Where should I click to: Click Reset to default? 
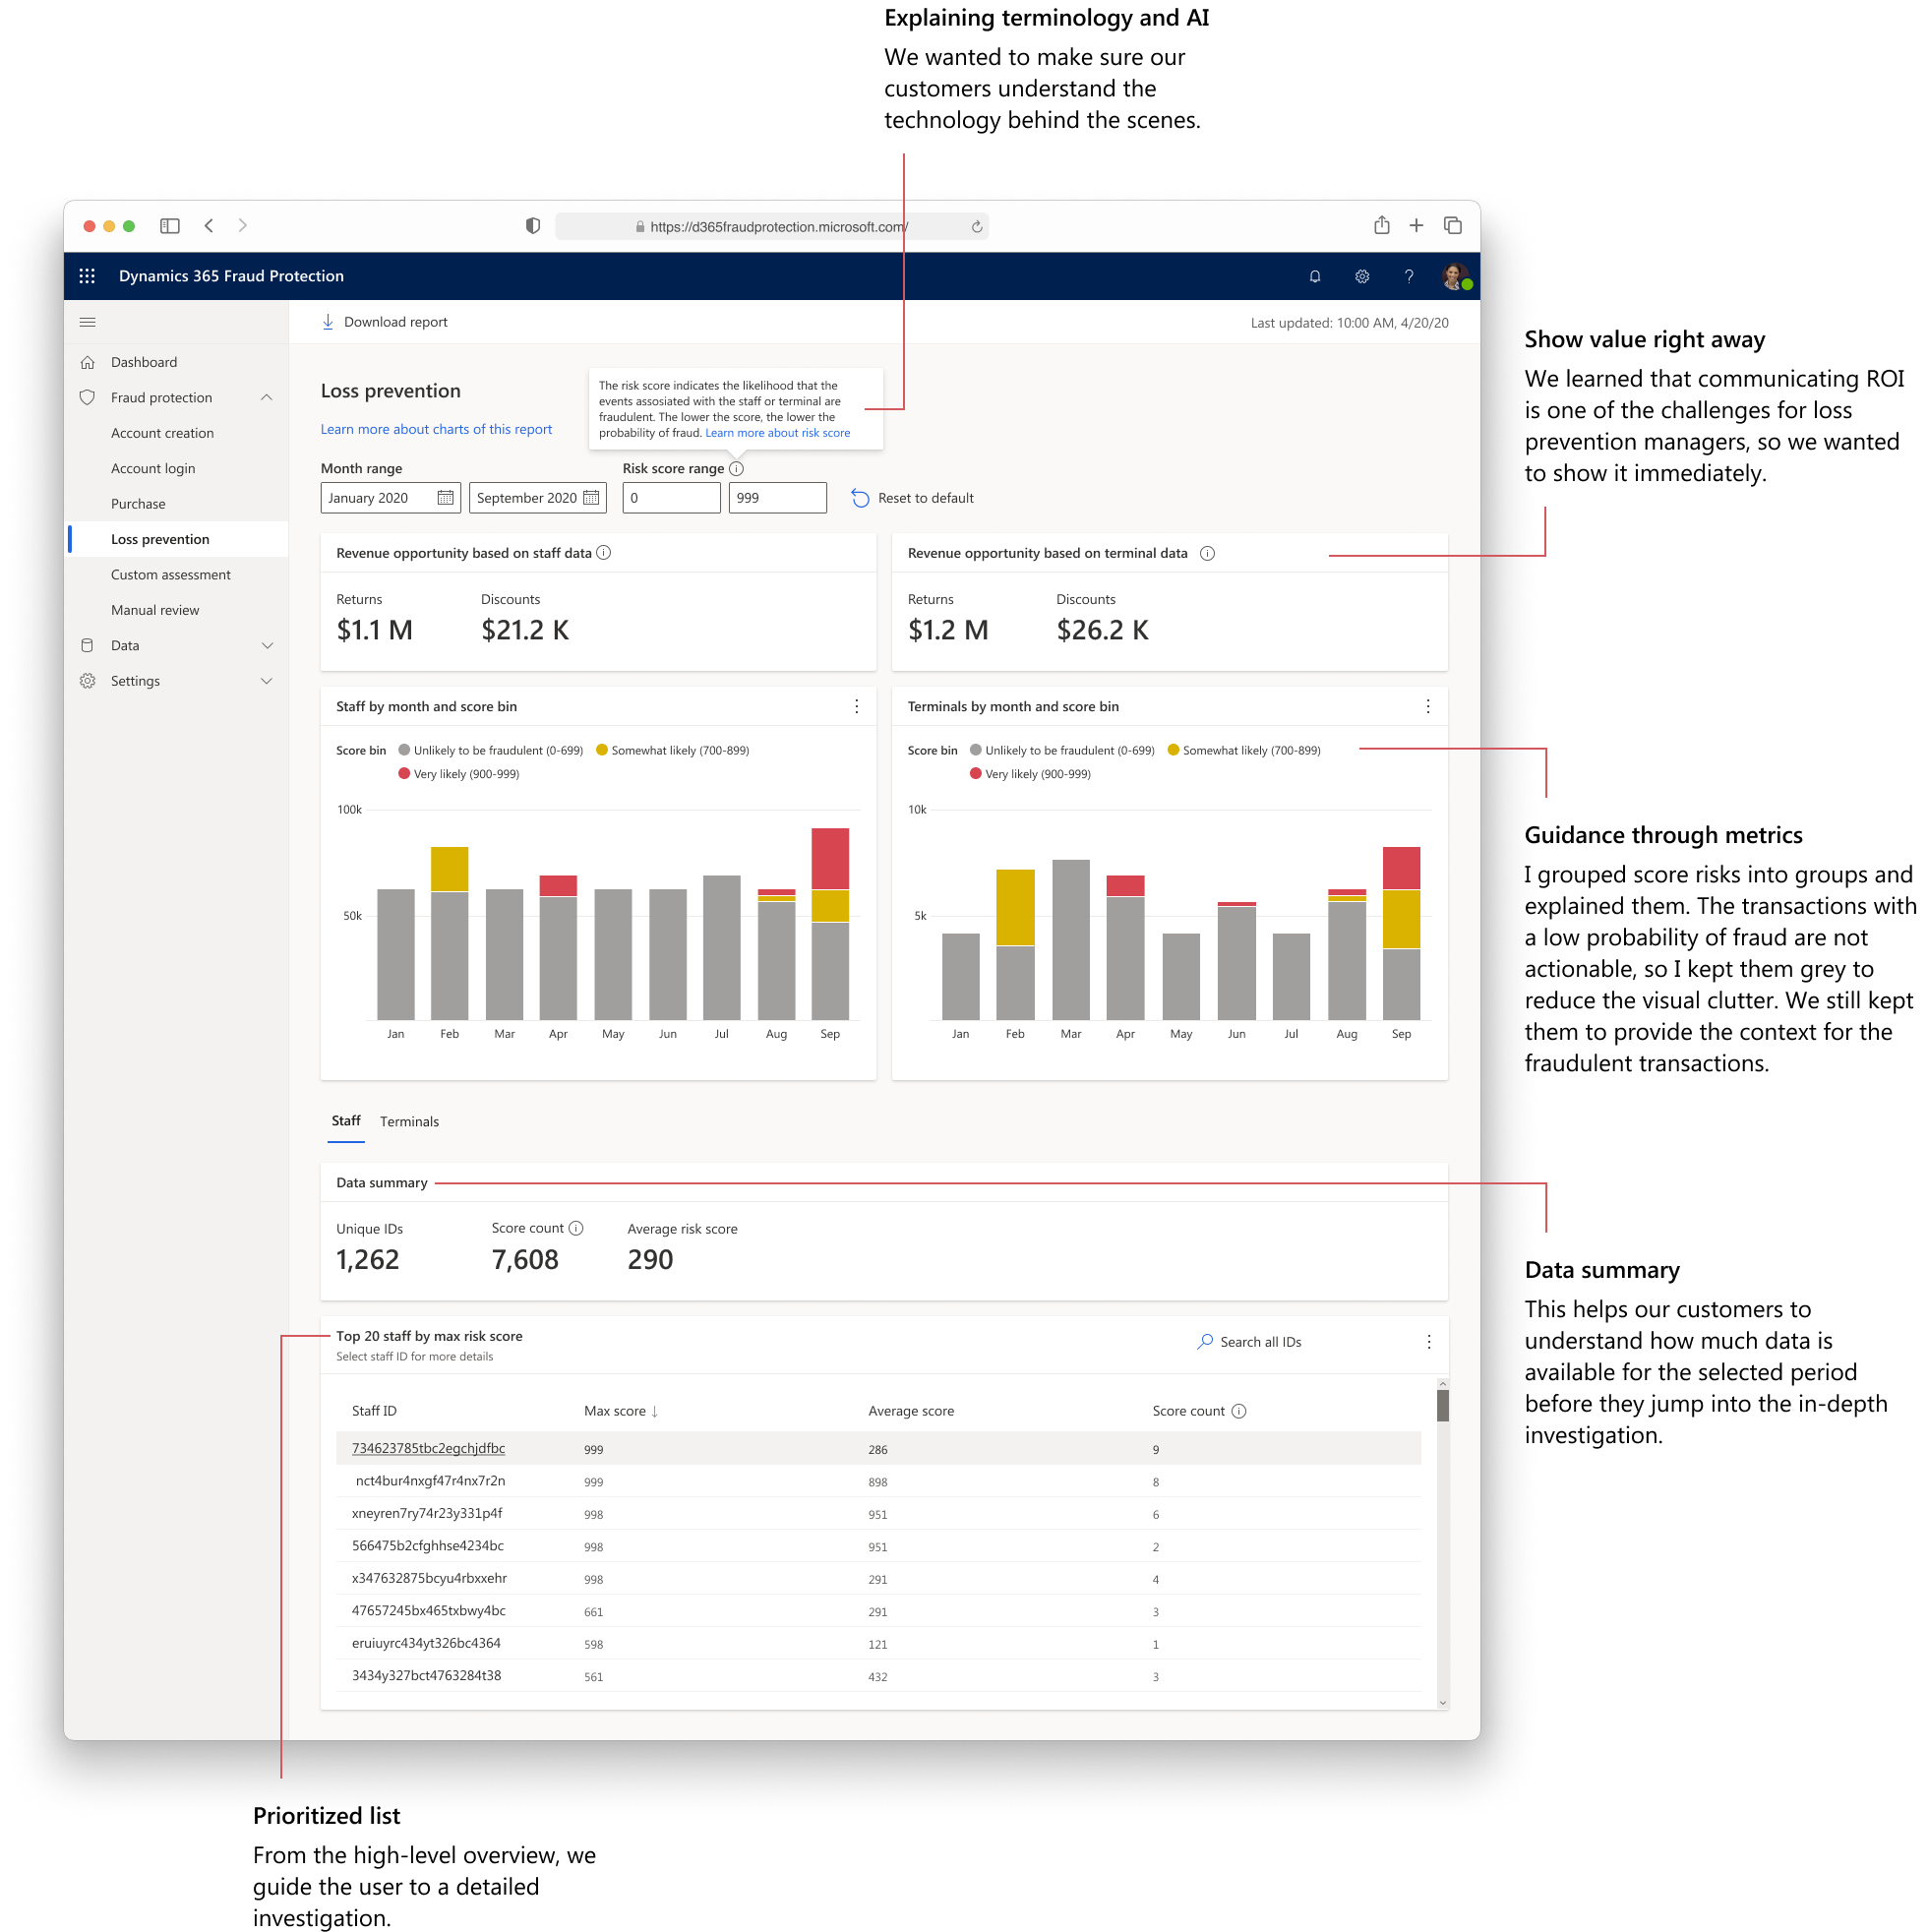tap(912, 498)
